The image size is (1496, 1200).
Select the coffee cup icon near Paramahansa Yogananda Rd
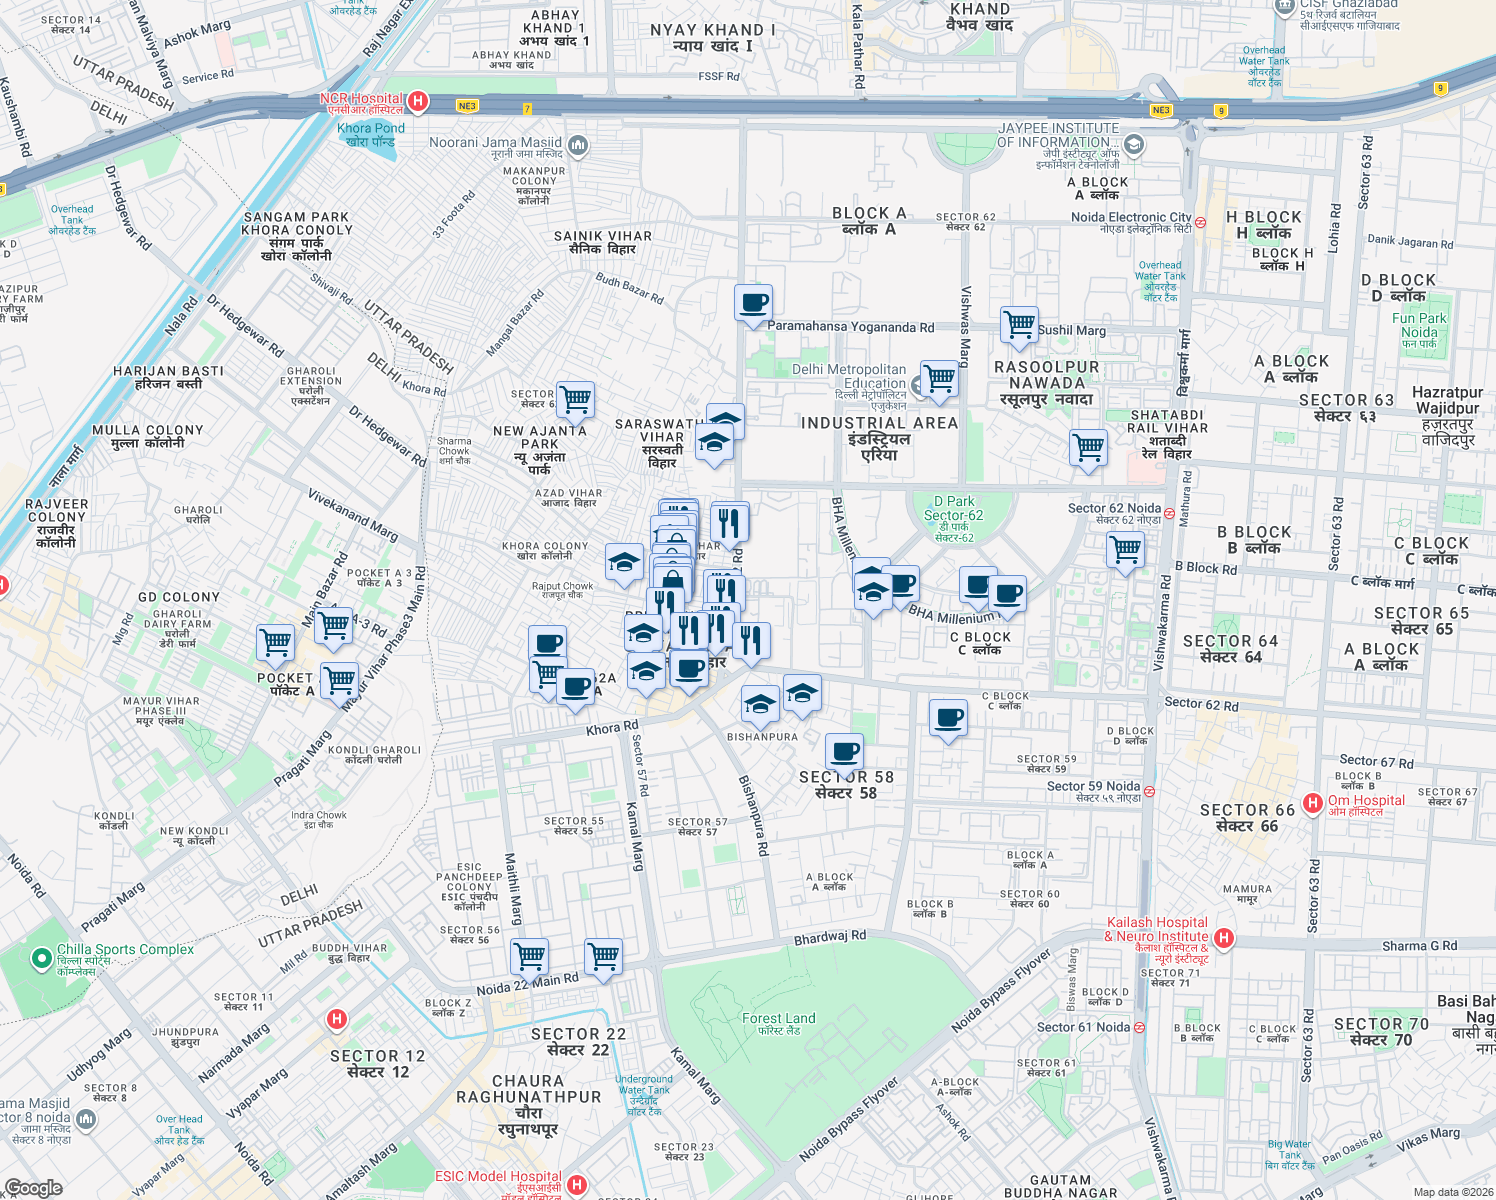point(752,303)
